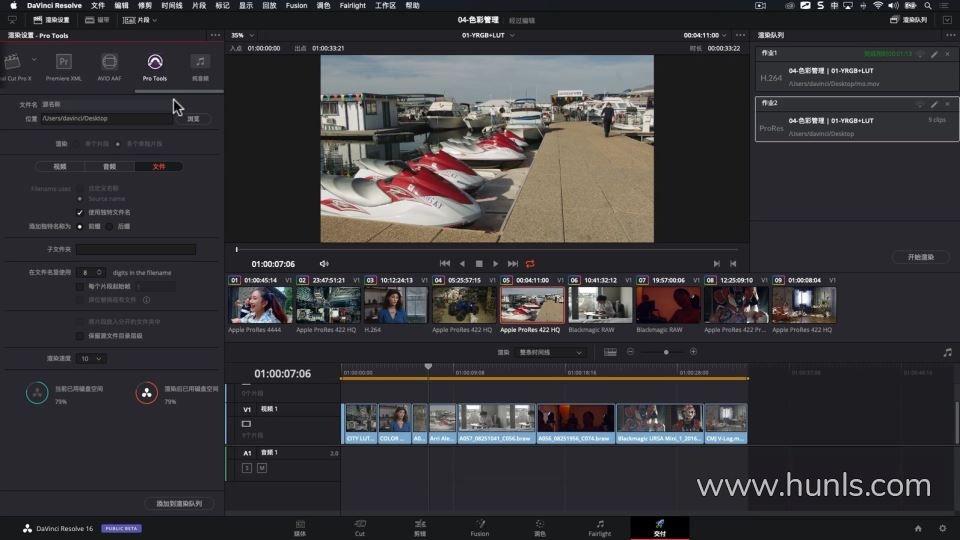Open the render range entire timeline dropdown

pos(552,352)
